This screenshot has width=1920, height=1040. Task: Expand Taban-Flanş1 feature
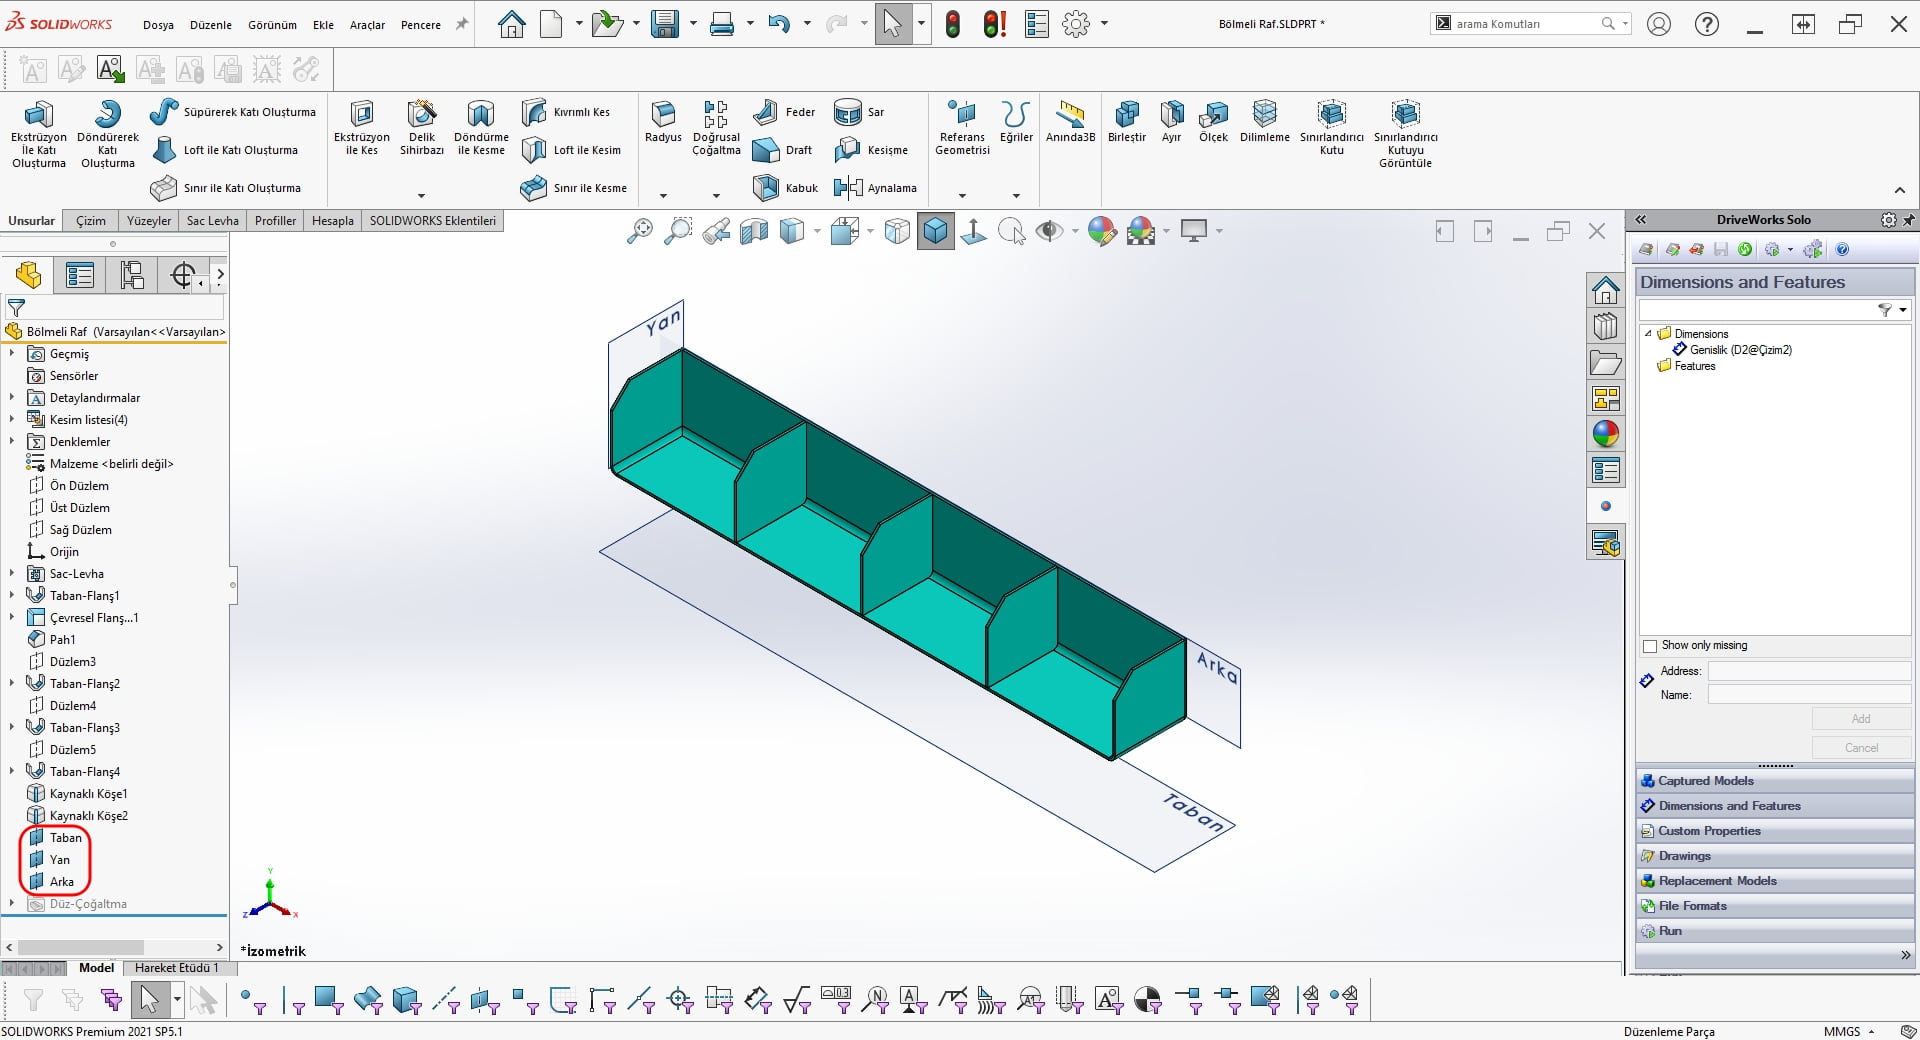tap(12, 596)
